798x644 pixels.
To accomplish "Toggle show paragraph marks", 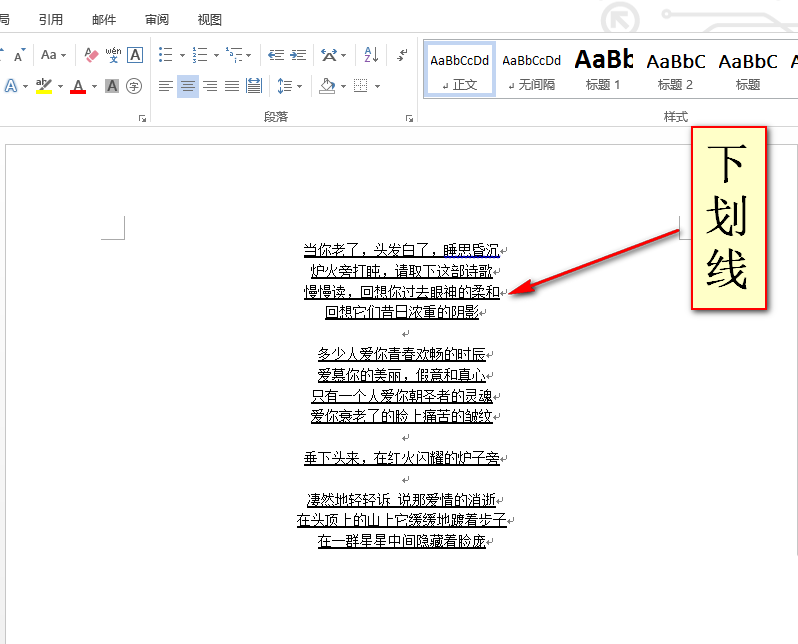I will [x=402, y=55].
